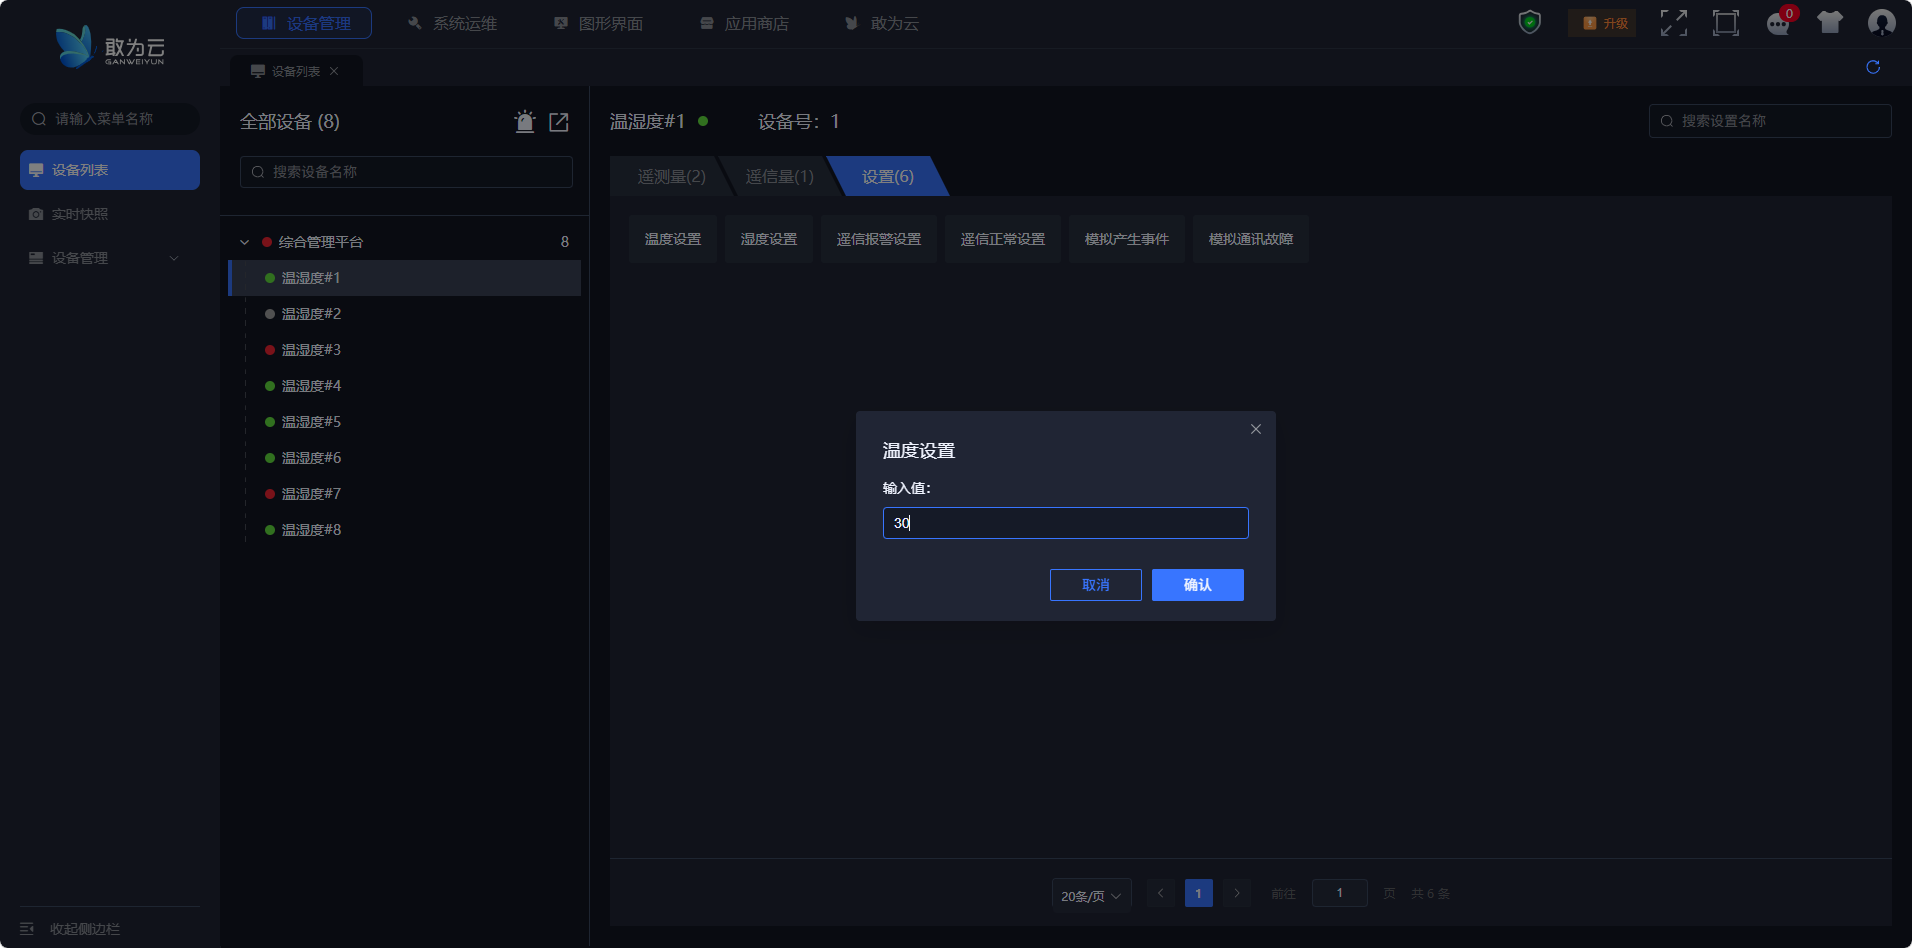Viewport: 1912px width, 948px height.
Task: Click the export popout icon
Action: pos(559,122)
